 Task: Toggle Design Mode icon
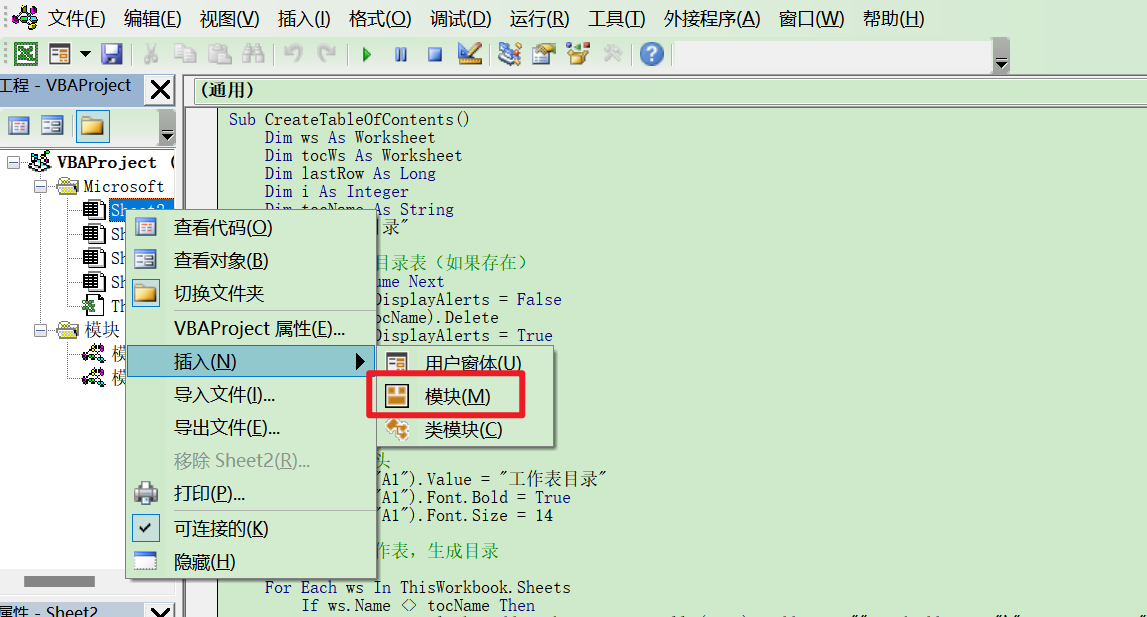coord(469,54)
